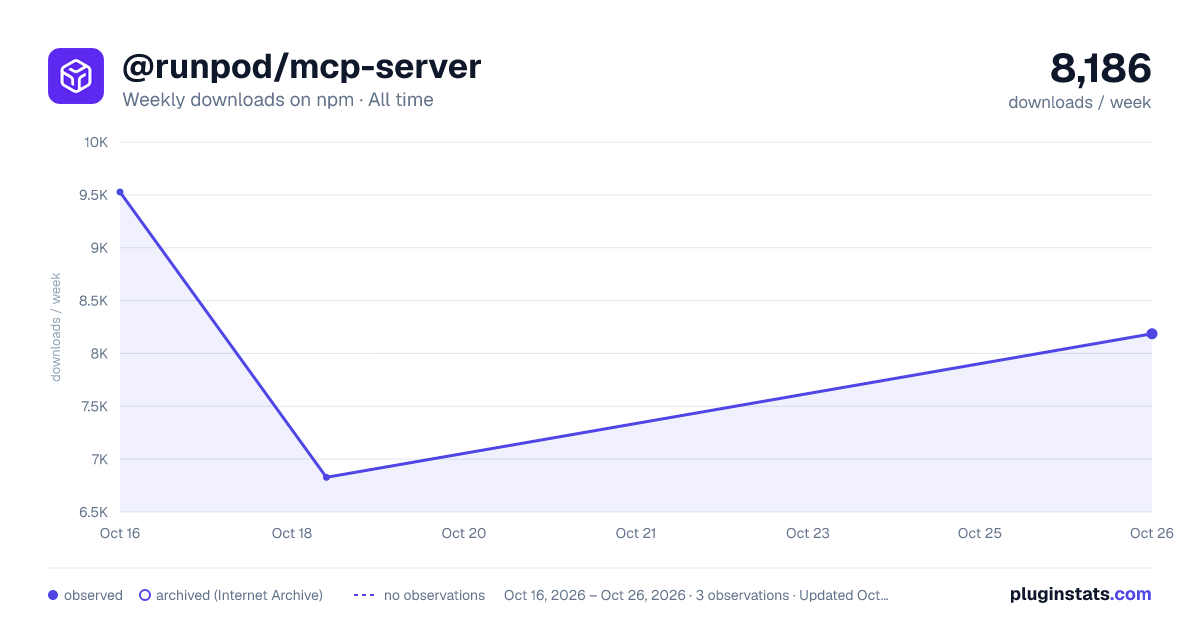The image size is (1200, 630).
Task: Click the Oct 18 x-axis label
Action: coord(292,533)
